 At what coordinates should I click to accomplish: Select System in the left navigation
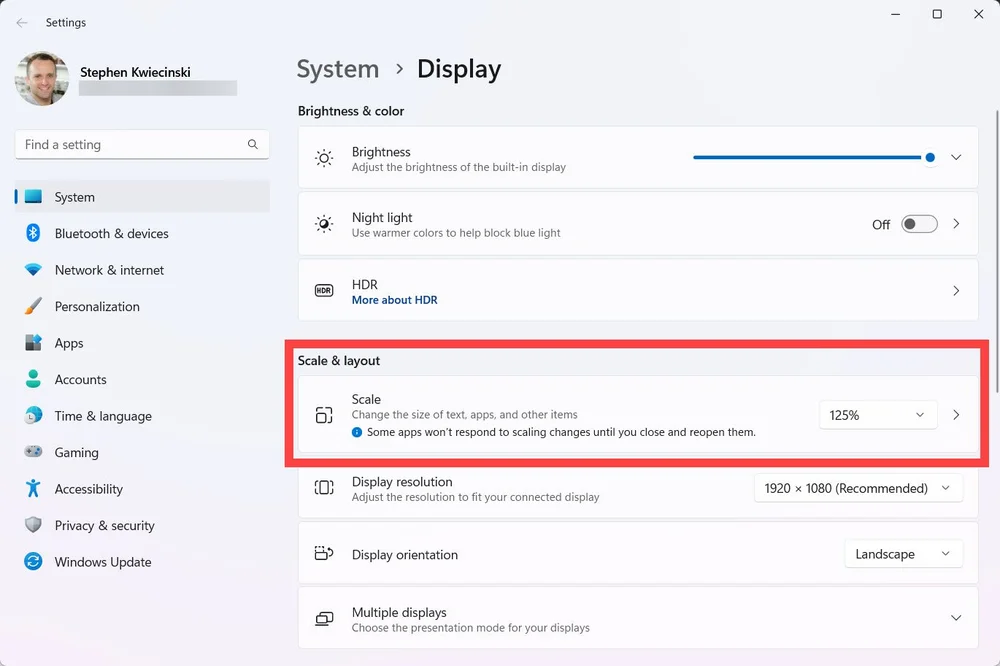coord(73,197)
